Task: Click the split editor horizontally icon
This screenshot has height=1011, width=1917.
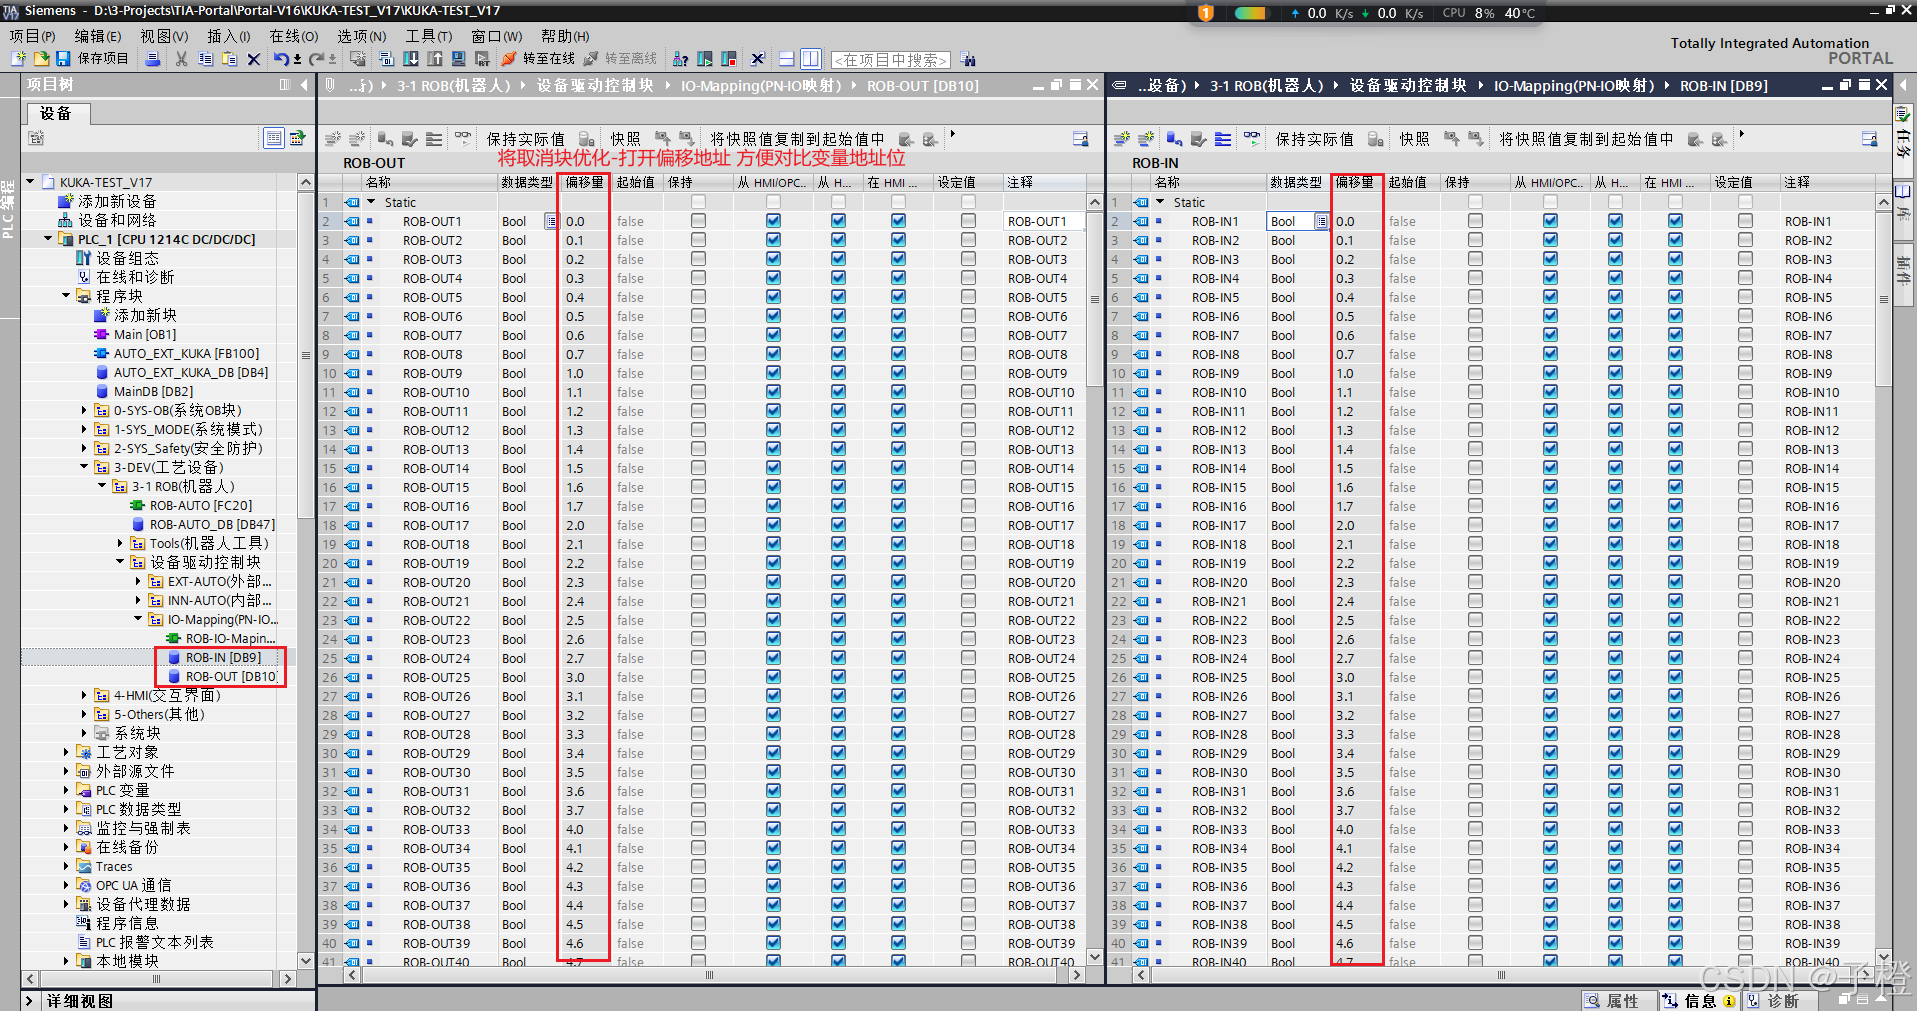Action: (x=787, y=59)
